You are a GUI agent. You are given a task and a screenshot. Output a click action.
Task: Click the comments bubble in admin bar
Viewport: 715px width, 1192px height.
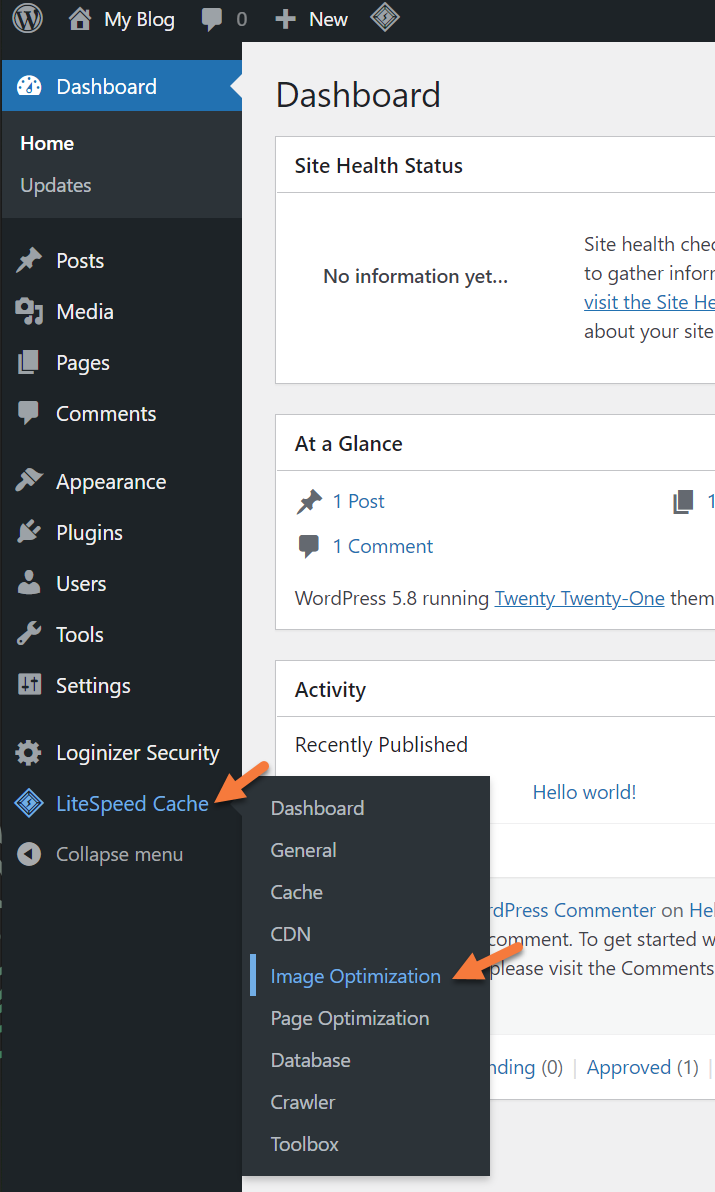point(212,19)
